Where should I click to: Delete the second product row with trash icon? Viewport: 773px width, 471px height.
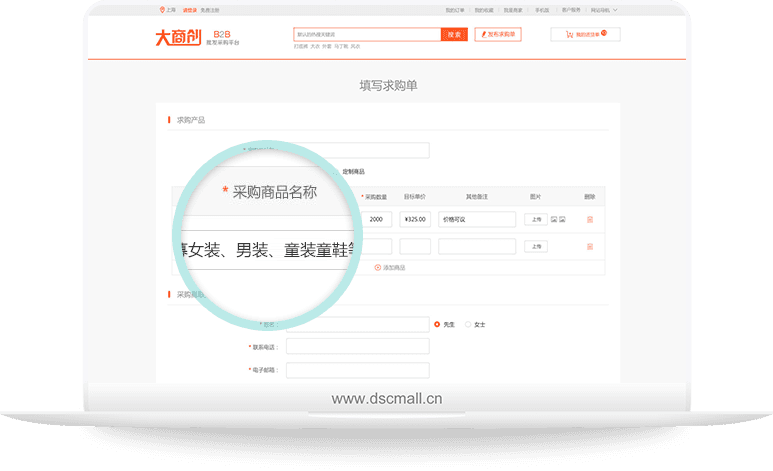pyautogui.click(x=590, y=247)
